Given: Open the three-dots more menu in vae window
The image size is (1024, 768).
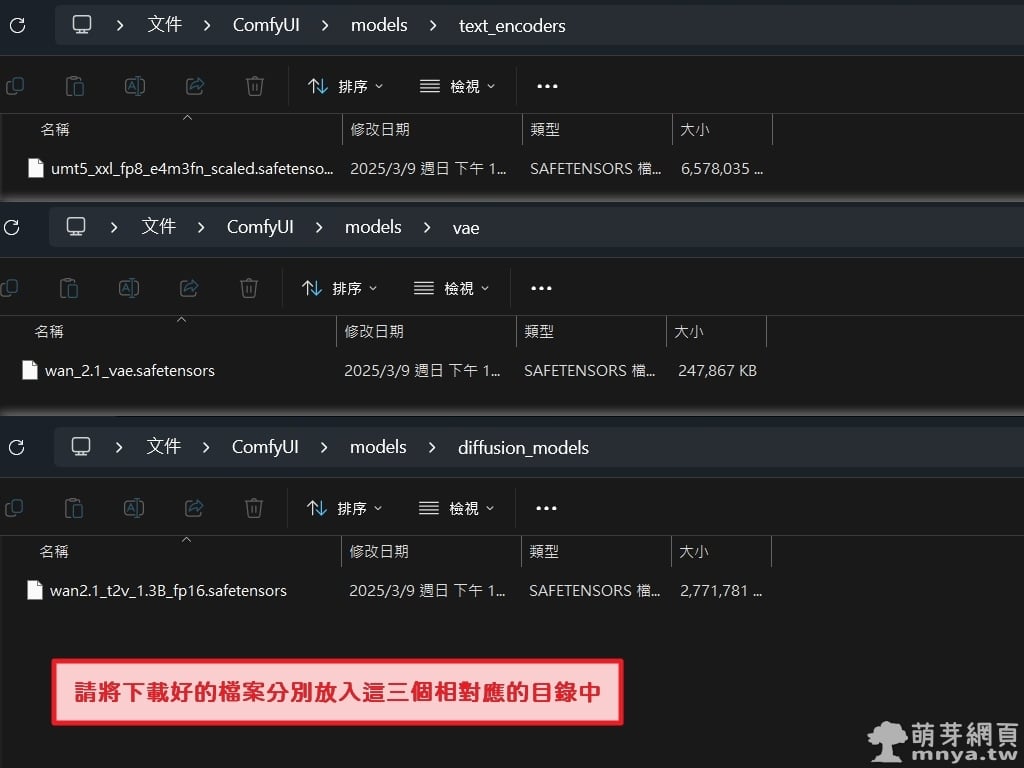Looking at the screenshot, I should click(541, 288).
